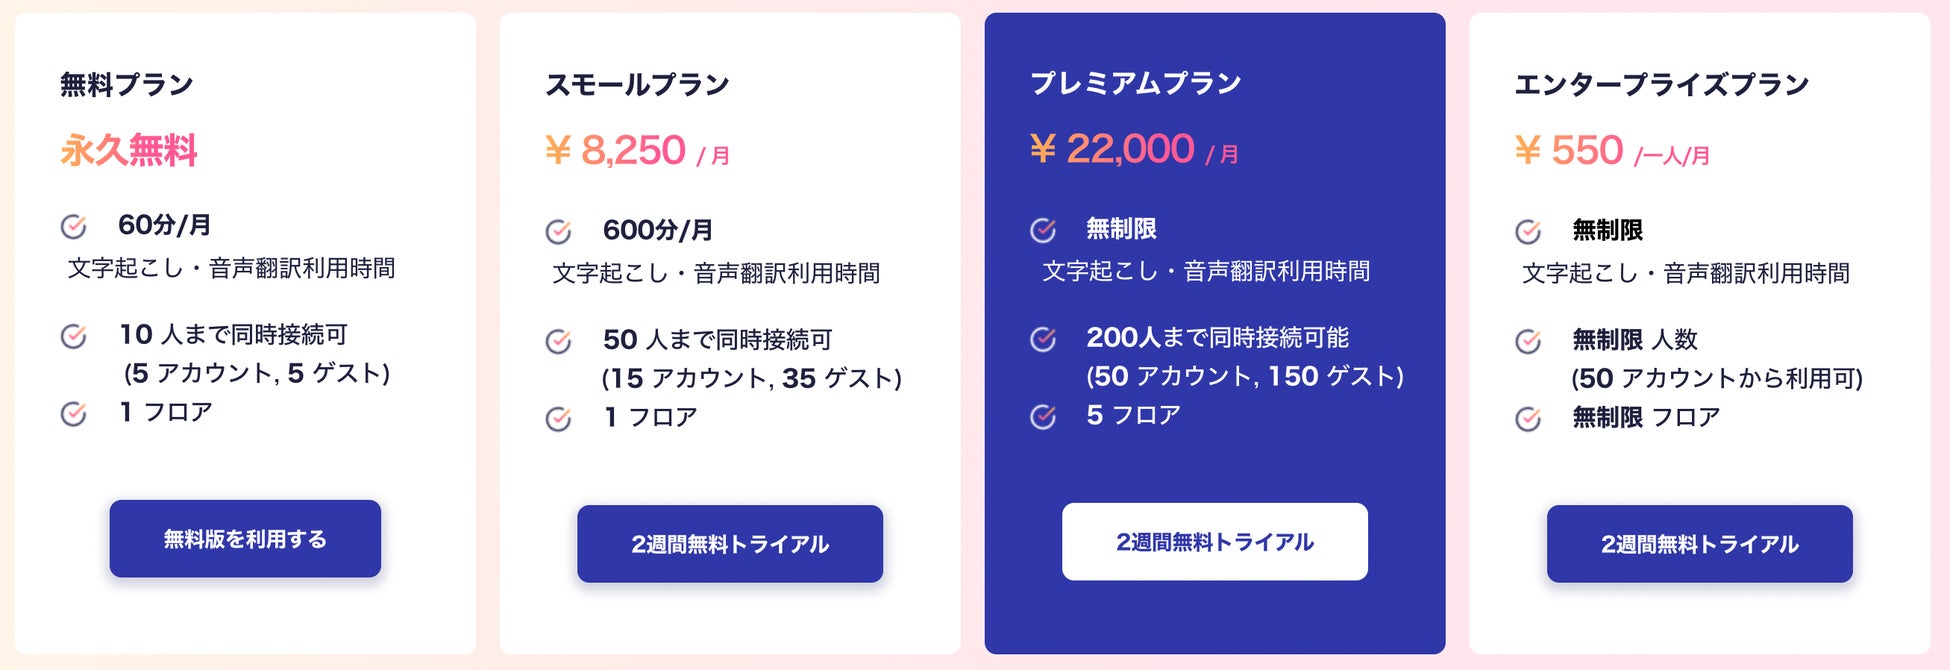Start the エンタープライズプラン 2週間無料トライアル
Image resolution: width=1950 pixels, height=670 pixels.
click(1700, 544)
